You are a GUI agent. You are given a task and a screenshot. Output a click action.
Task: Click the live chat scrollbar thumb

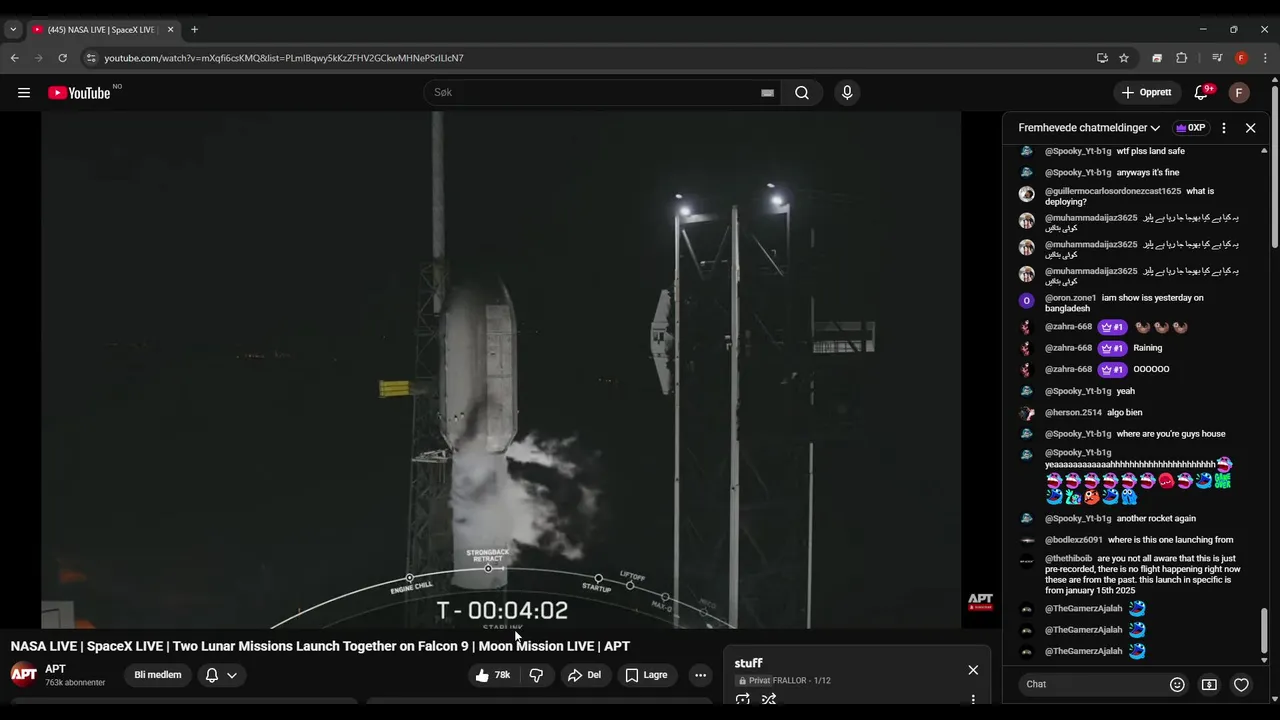(1264, 630)
